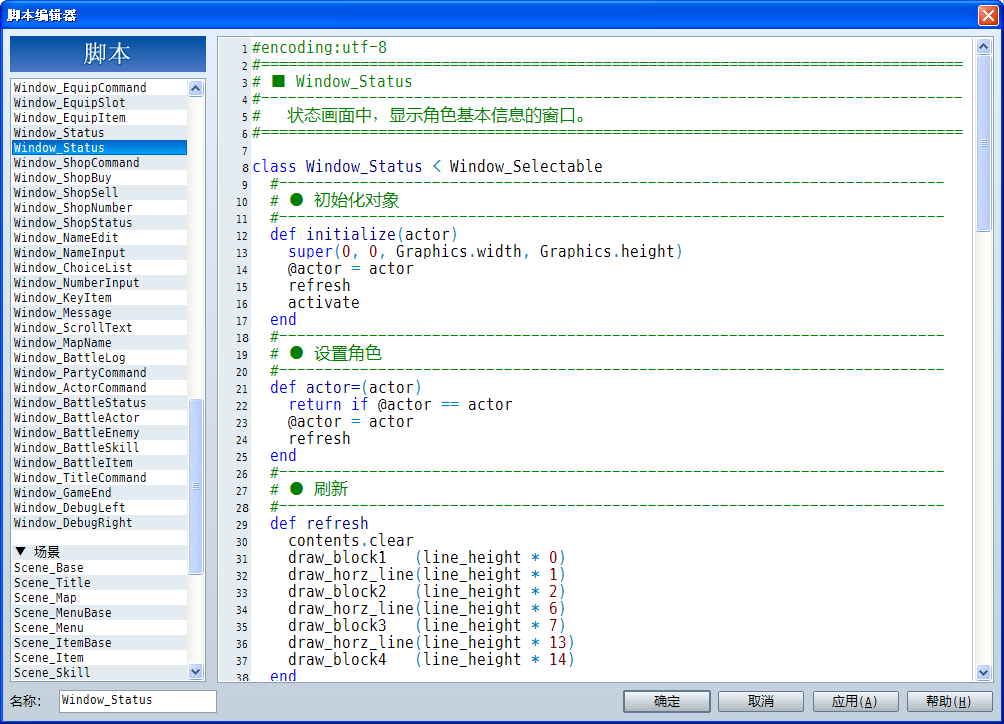This screenshot has height=724, width=1004.
Task: Select the Window_Message script
Action: pos(100,312)
